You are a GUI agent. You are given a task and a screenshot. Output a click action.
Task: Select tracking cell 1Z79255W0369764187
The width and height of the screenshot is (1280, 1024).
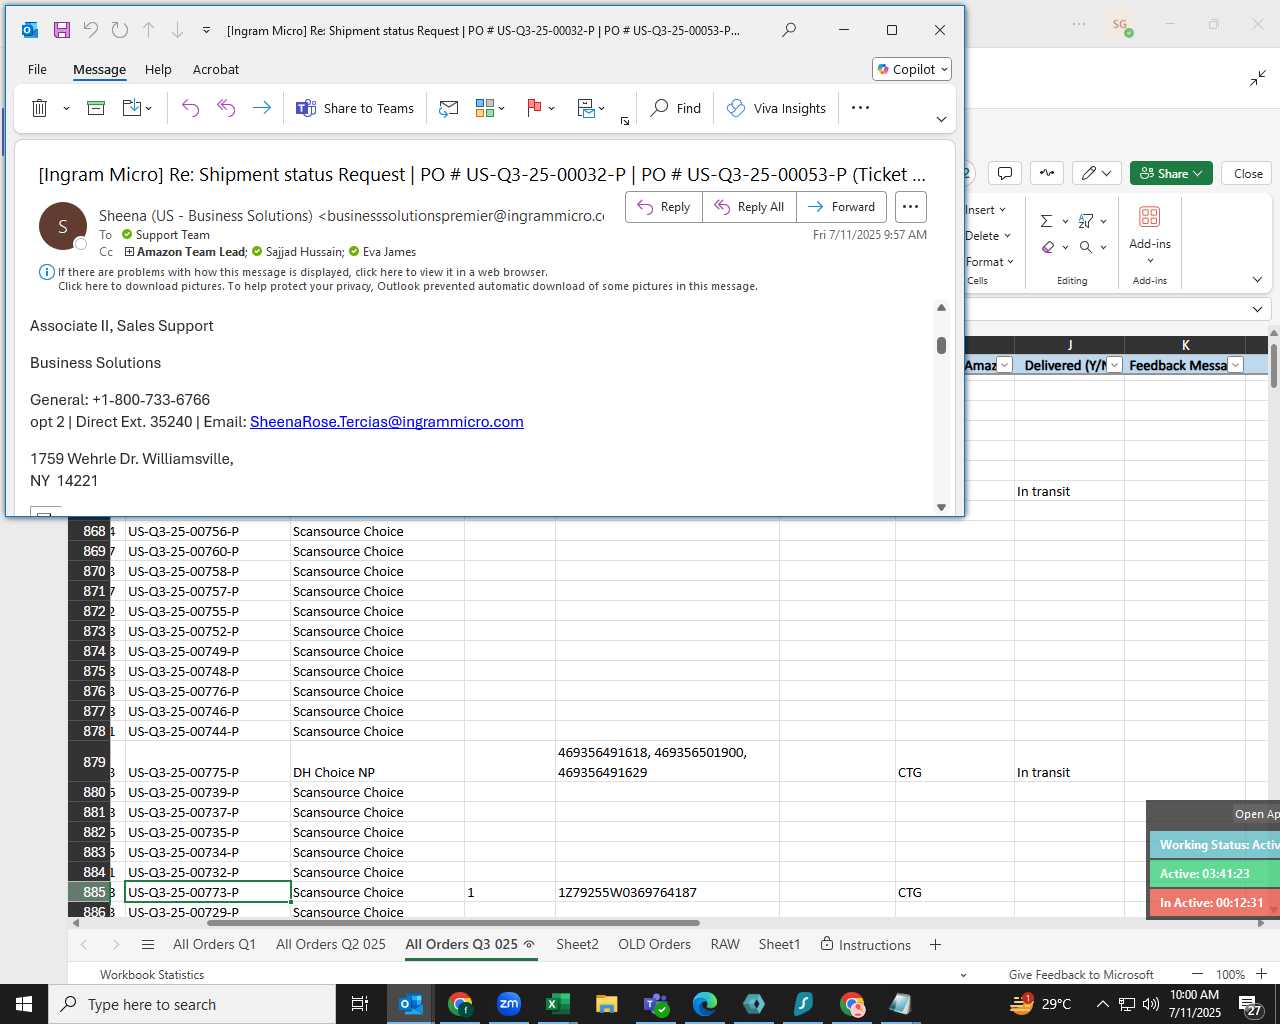coord(667,892)
